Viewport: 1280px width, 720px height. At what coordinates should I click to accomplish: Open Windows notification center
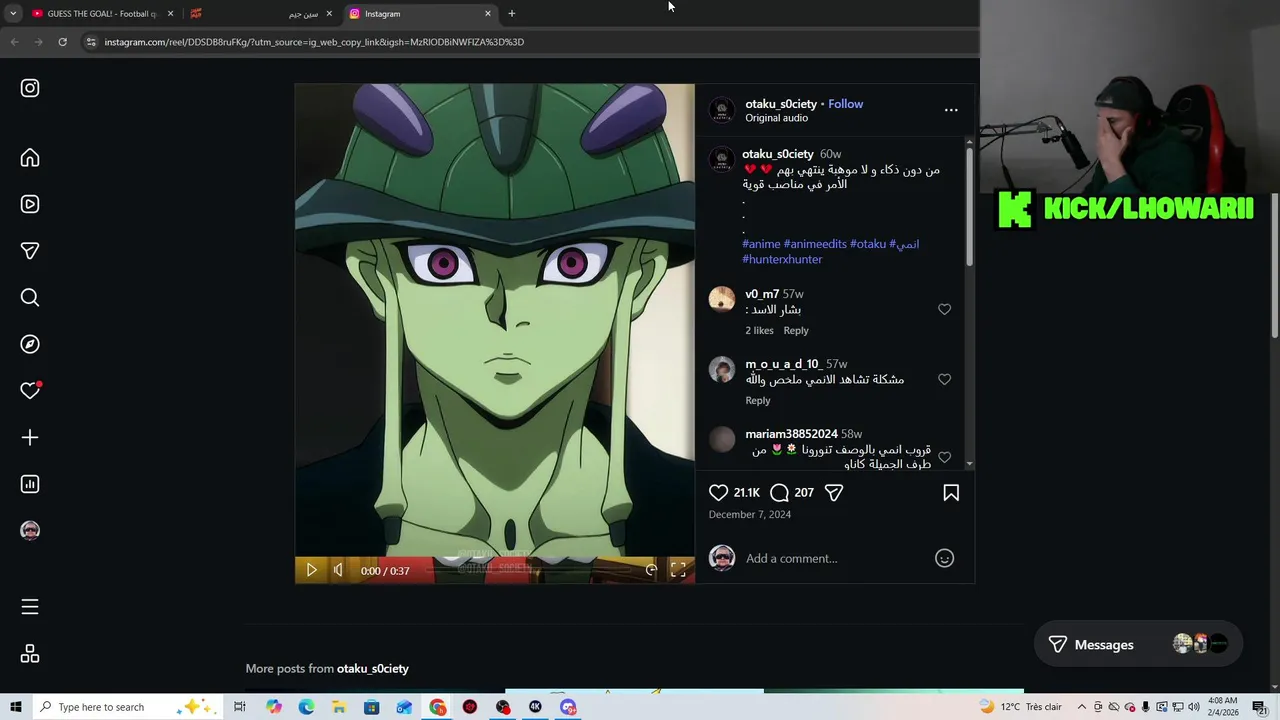(x=1259, y=707)
